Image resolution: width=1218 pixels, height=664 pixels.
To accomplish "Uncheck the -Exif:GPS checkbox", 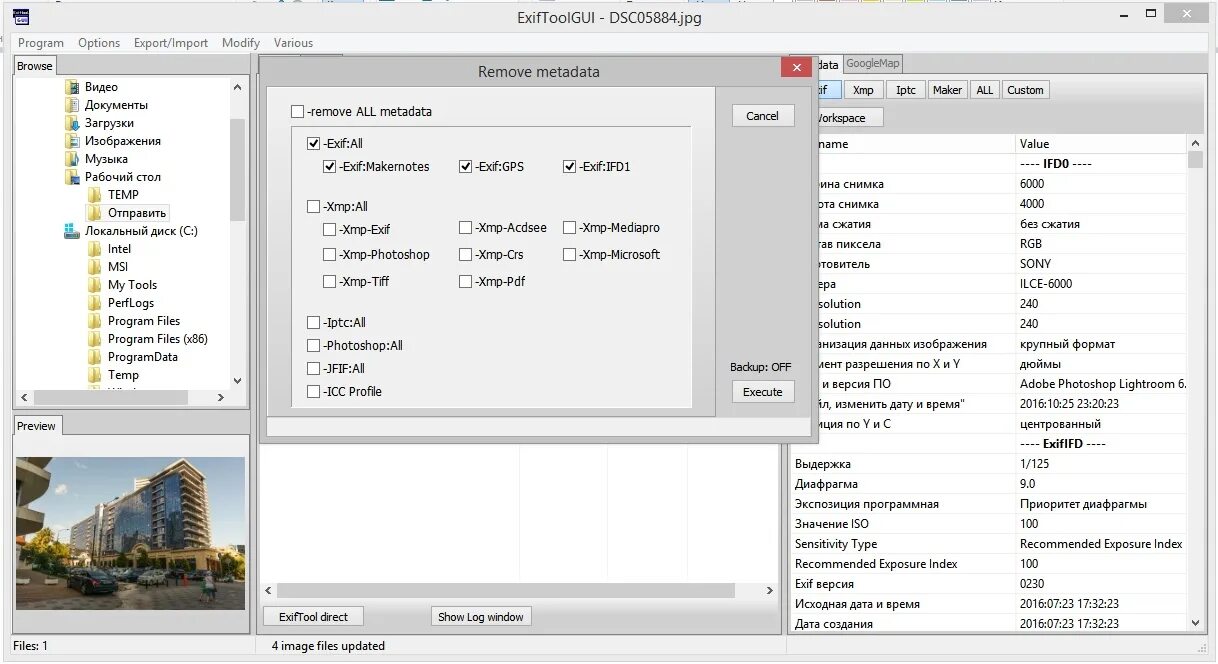I will (x=466, y=167).
